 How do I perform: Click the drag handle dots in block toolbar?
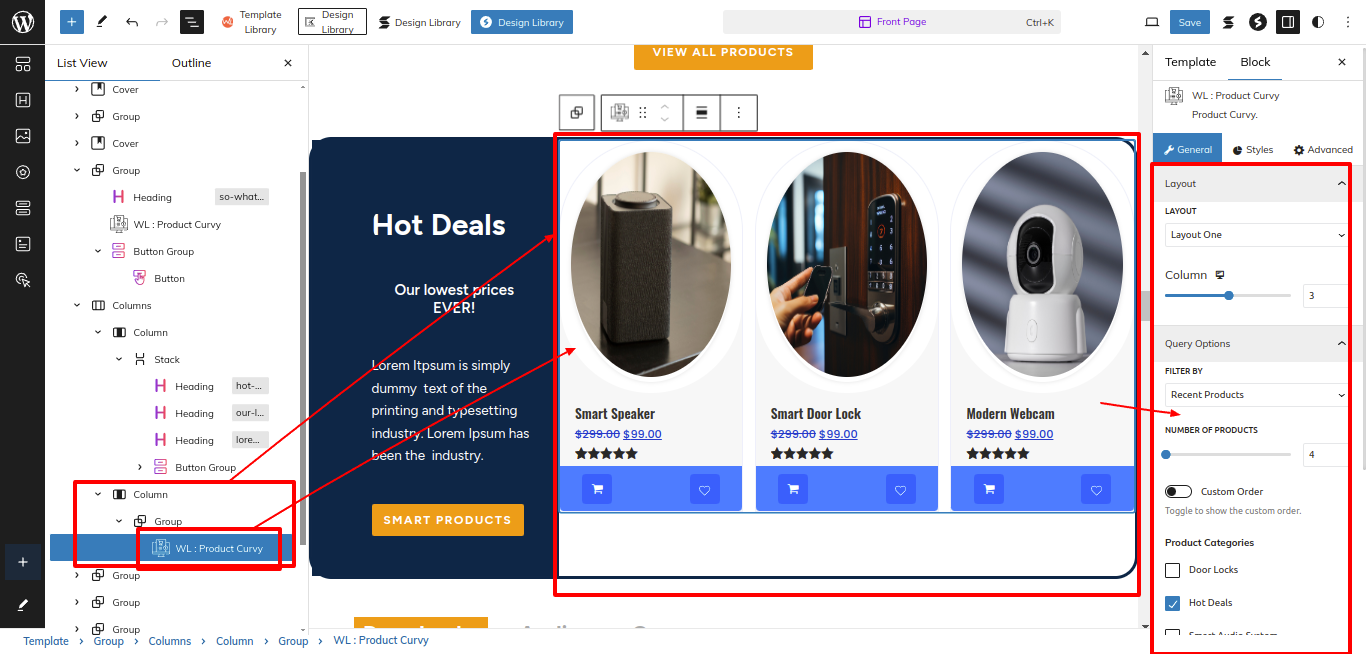(x=643, y=113)
